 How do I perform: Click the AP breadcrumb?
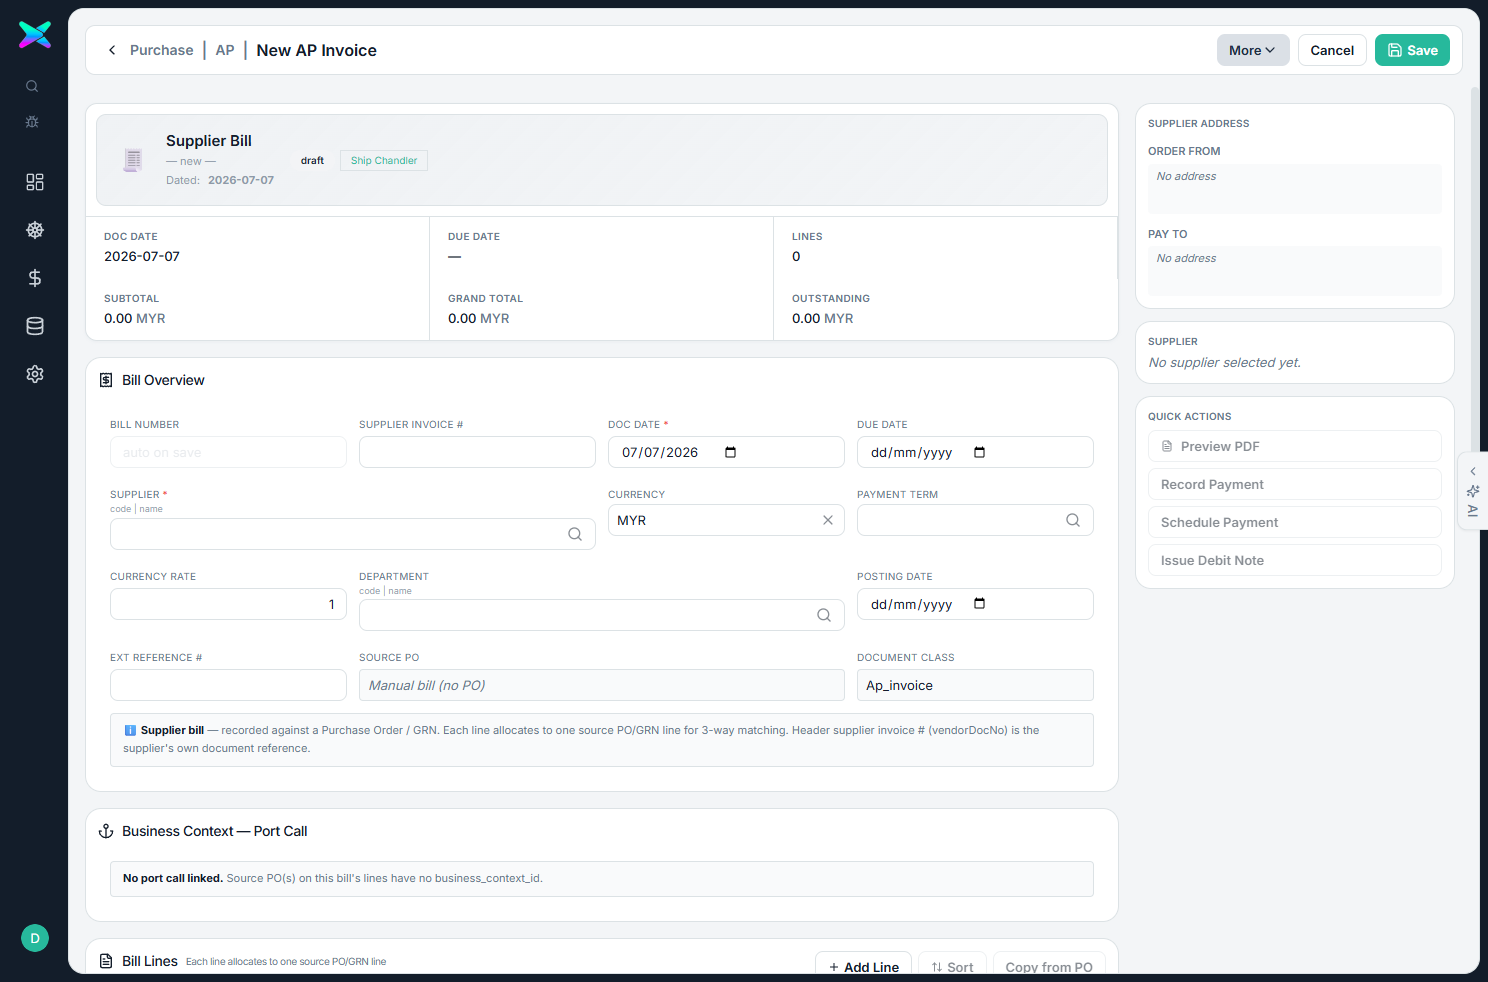225,50
